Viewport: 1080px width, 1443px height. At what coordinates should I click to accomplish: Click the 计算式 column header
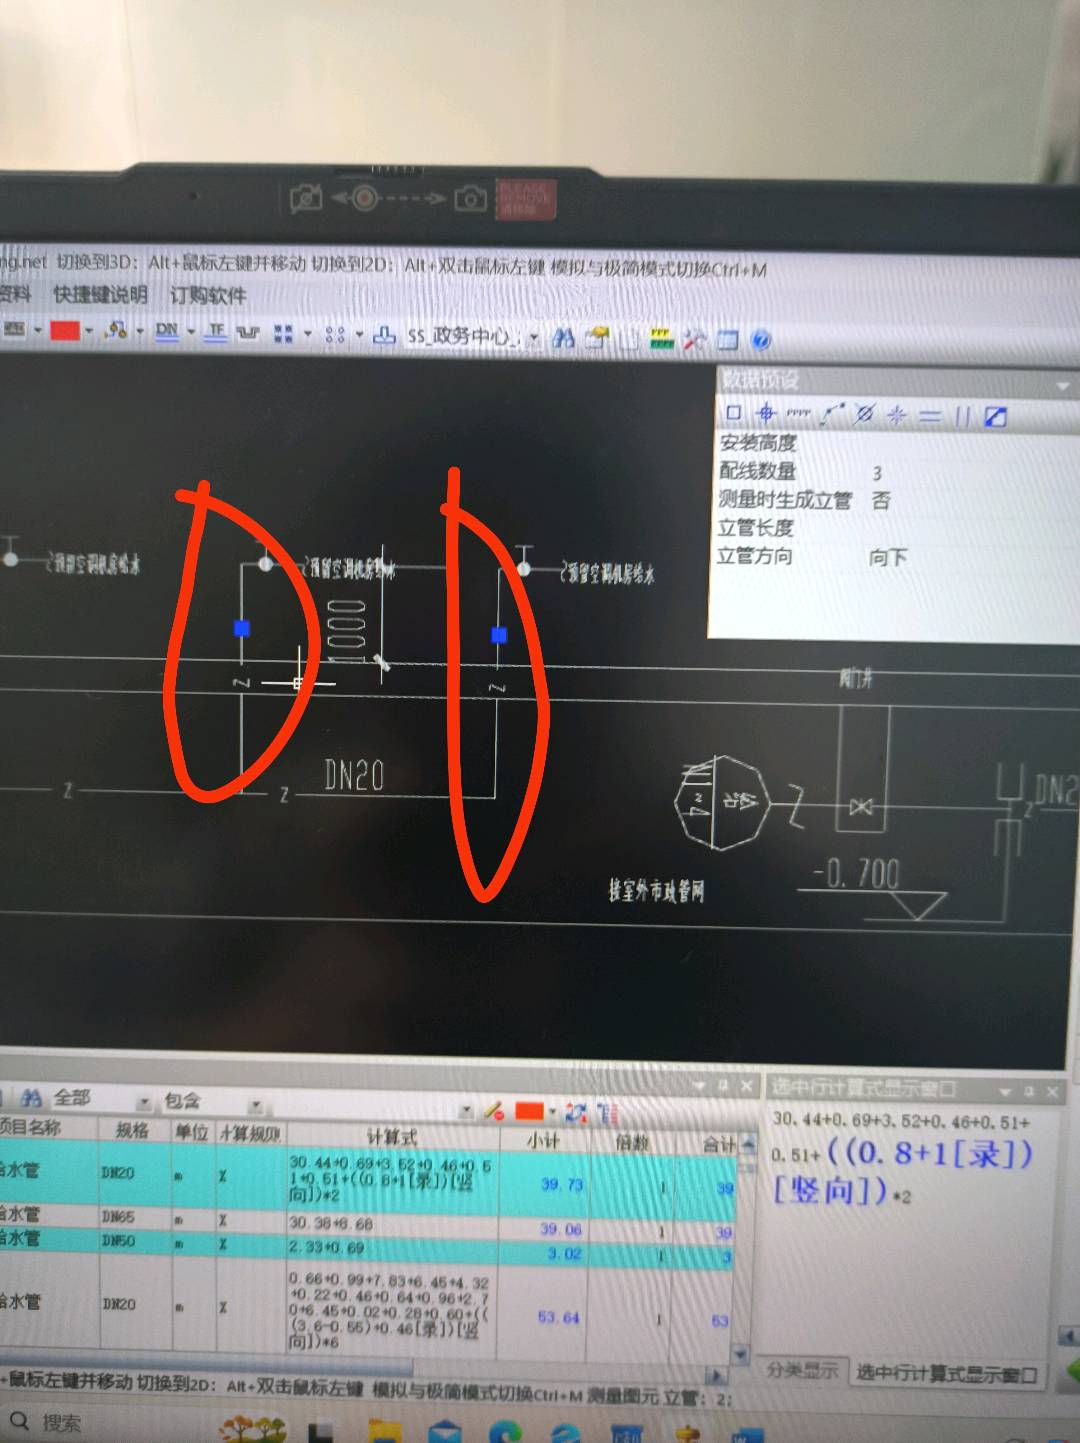(391, 1137)
